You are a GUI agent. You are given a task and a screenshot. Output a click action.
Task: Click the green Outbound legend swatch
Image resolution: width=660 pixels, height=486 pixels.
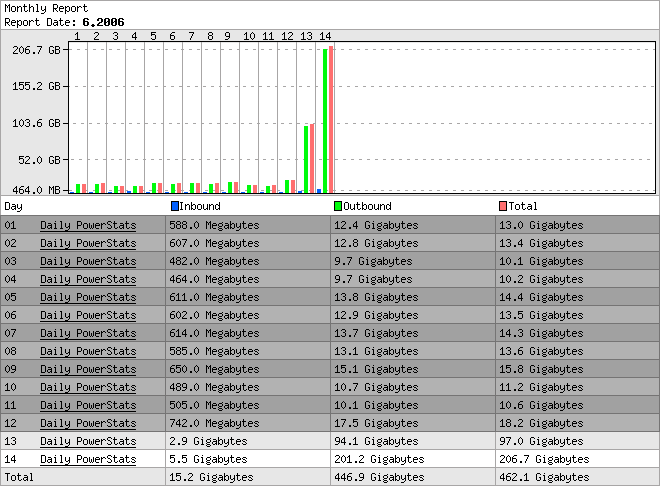(338, 206)
